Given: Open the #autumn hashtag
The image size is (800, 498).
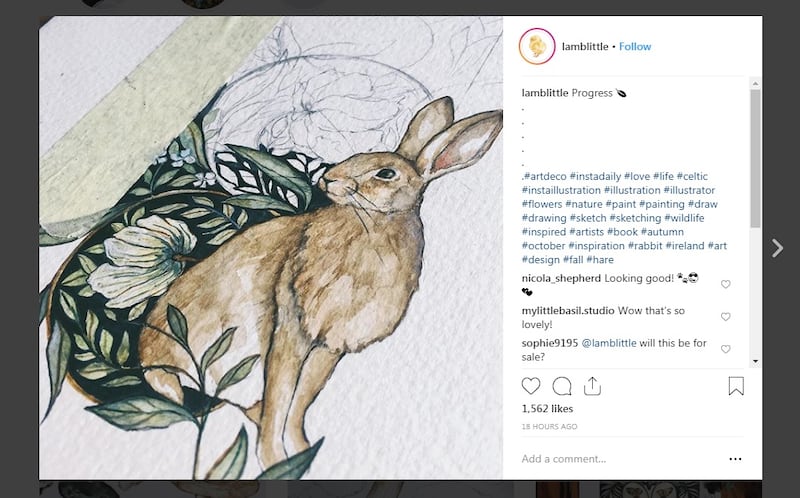Looking at the screenshot, I should 662,232.
